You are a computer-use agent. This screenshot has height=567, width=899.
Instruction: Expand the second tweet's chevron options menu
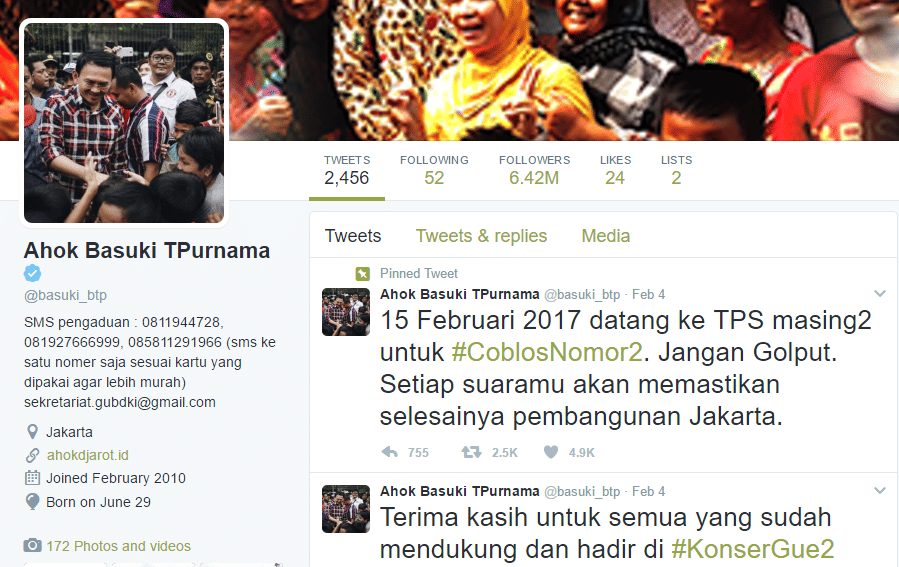880,491
